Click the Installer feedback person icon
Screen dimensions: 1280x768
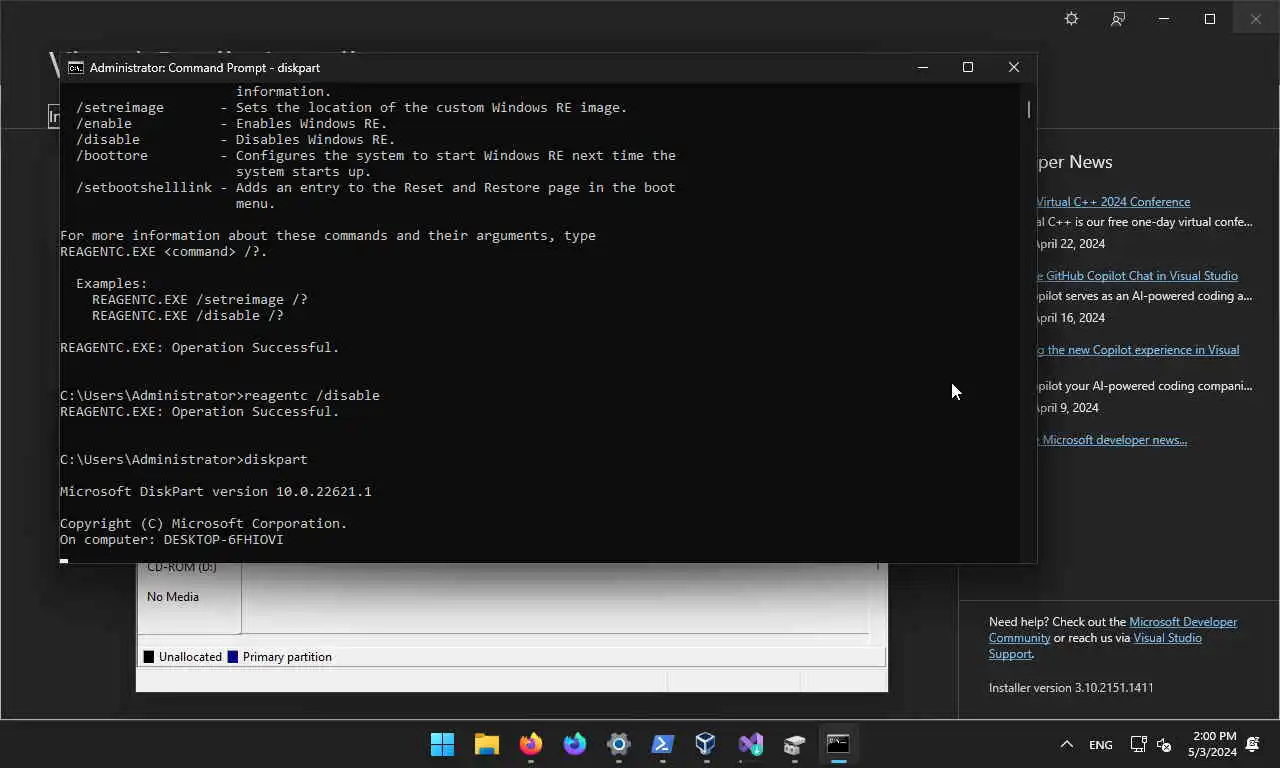pos(1118,19)
